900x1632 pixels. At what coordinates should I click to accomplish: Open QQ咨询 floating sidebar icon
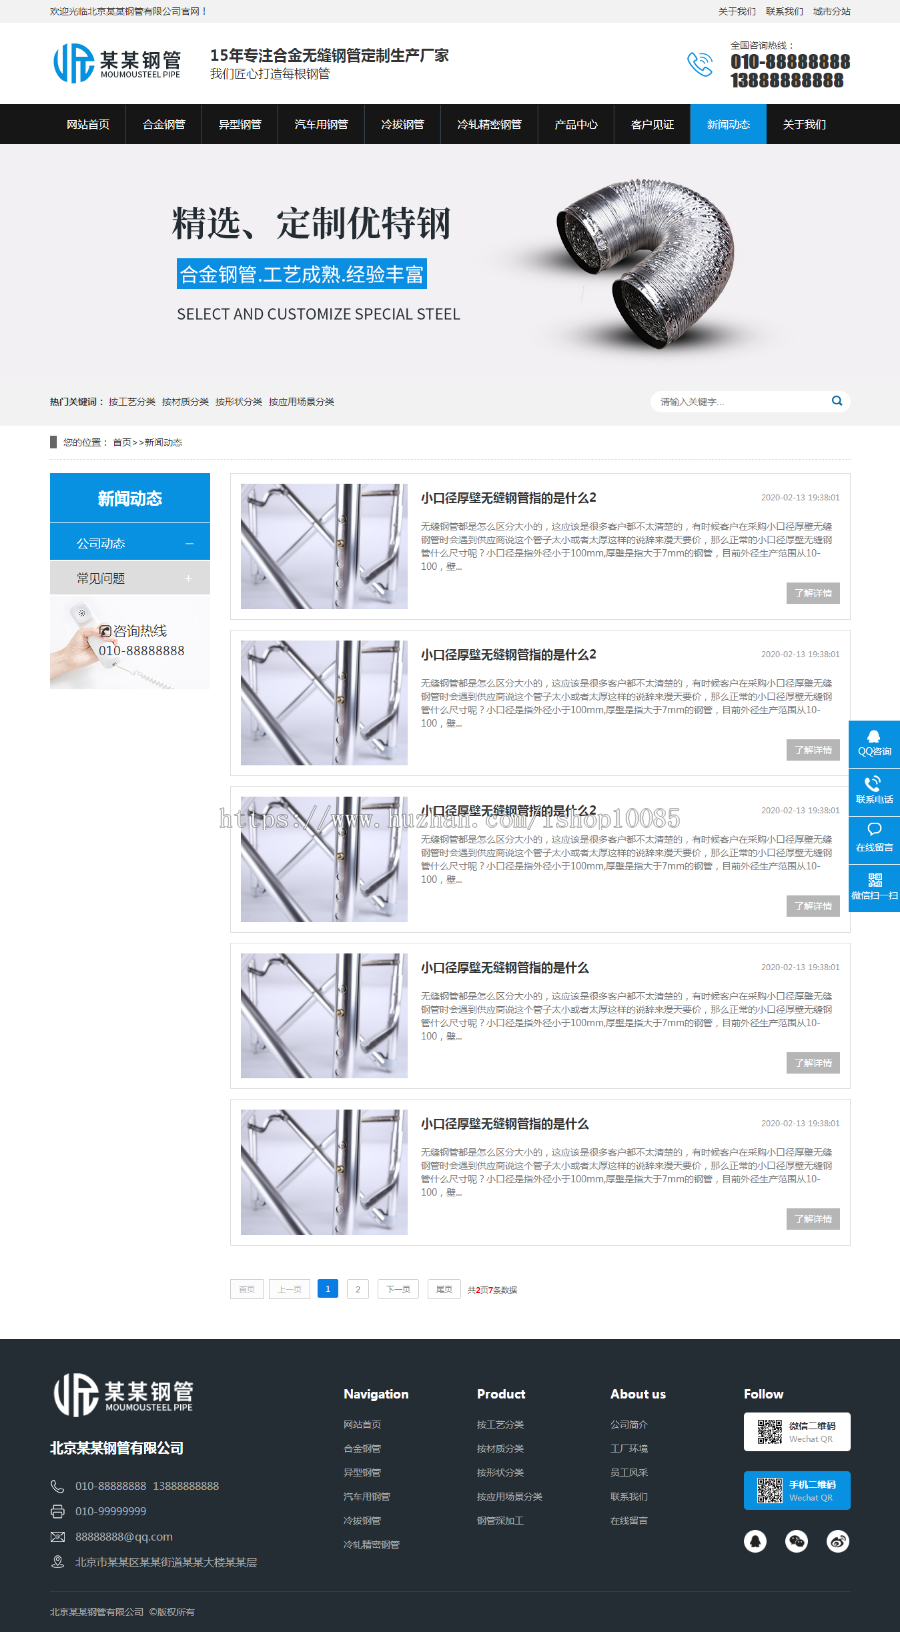(x=874, y=744)
